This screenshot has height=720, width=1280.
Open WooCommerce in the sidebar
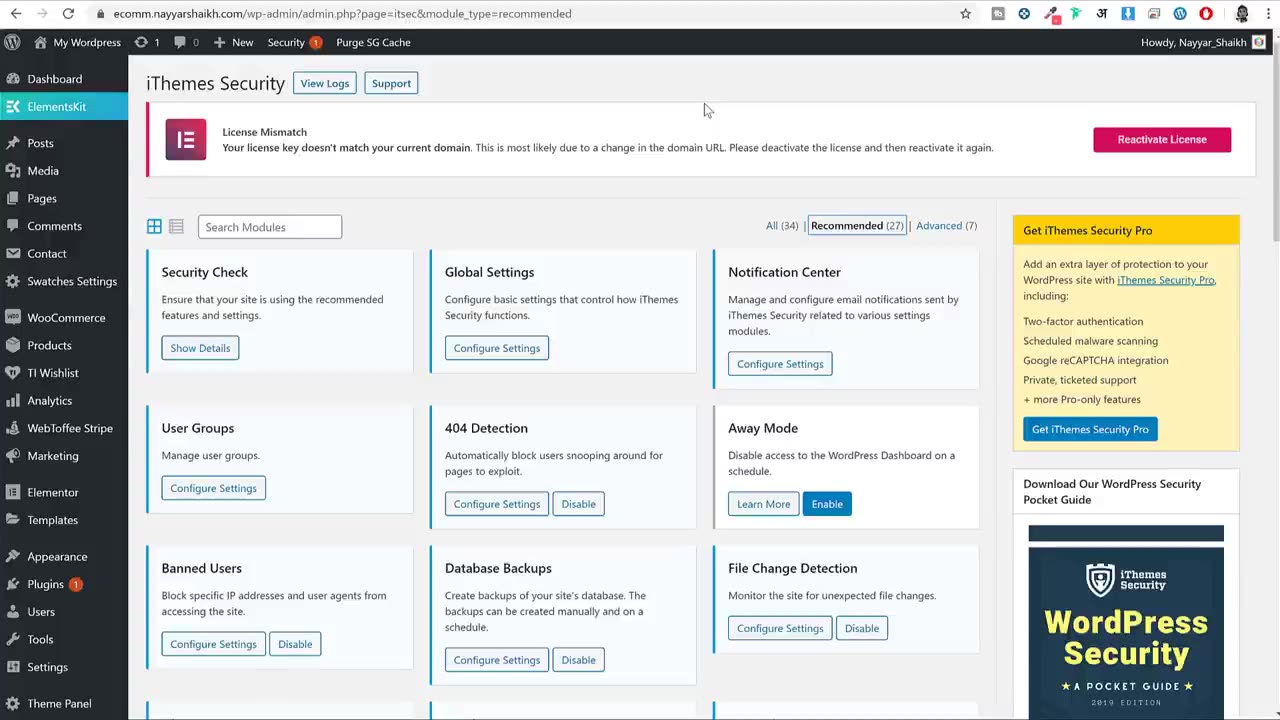coord(64,318)
